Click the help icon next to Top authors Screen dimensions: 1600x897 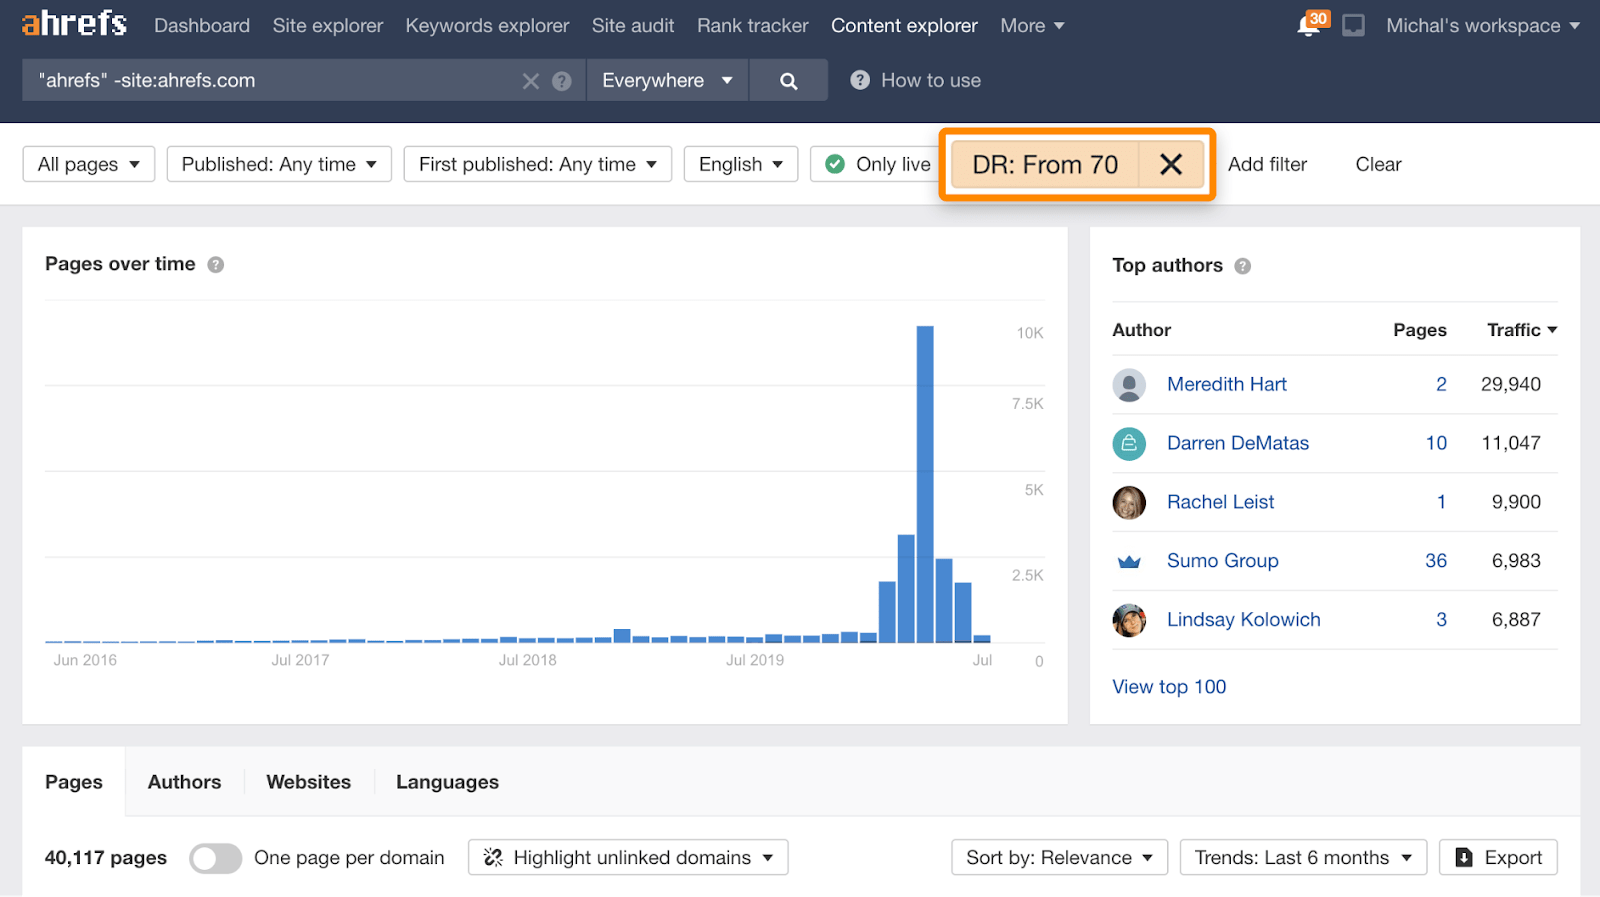[x=1242, y=266]
